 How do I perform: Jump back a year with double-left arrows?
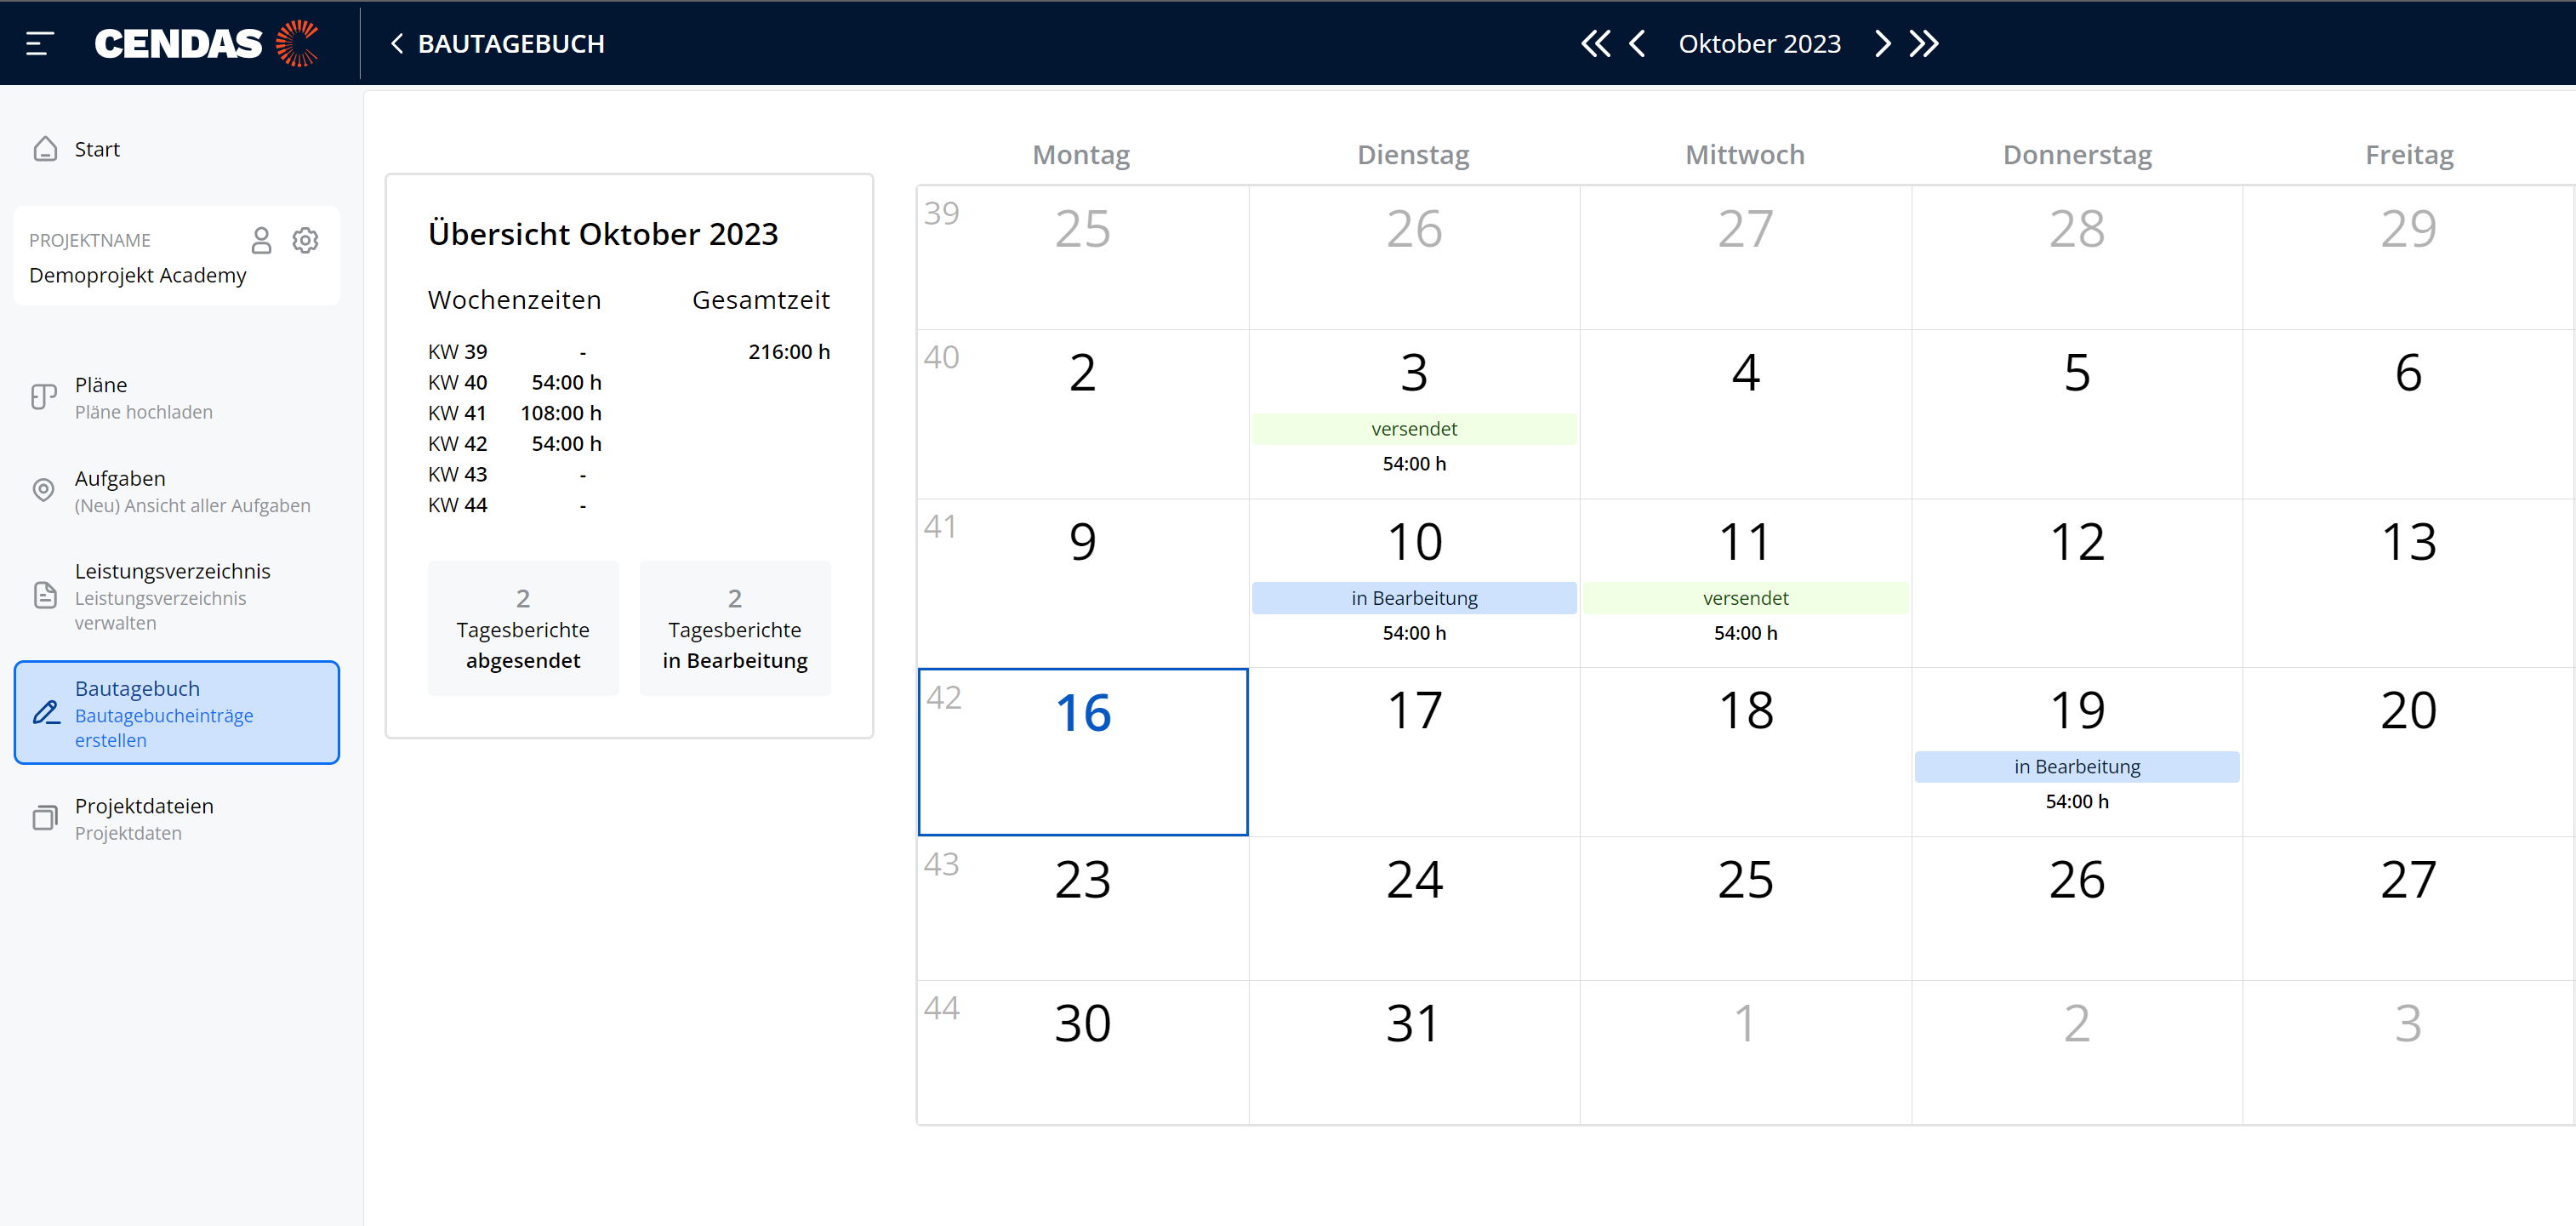coord(1595,43)
